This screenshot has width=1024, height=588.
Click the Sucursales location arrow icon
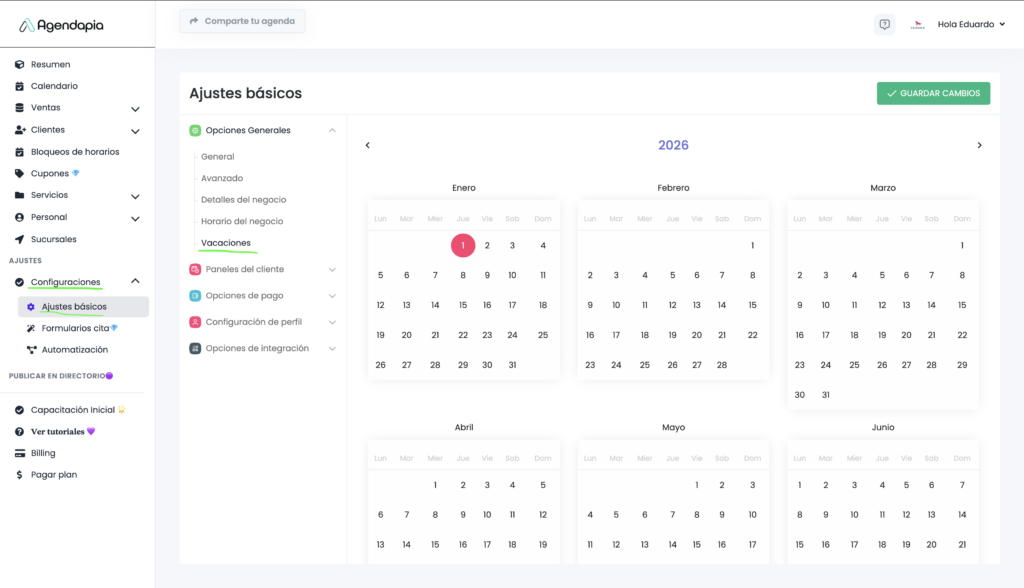(20, 240)
